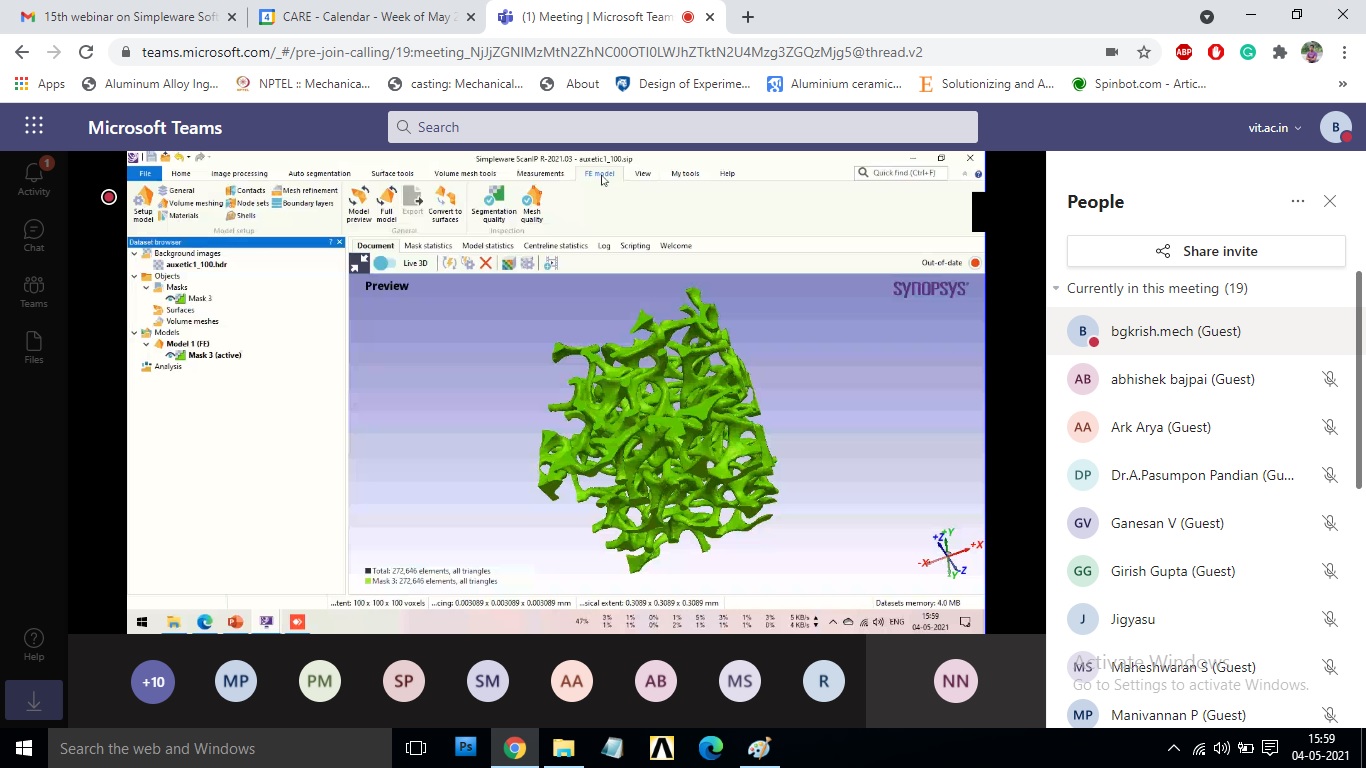Screen dimensions: 1366x768
Task: Toggle the Live 3D switch in shared view
Action: pos(385,263)
